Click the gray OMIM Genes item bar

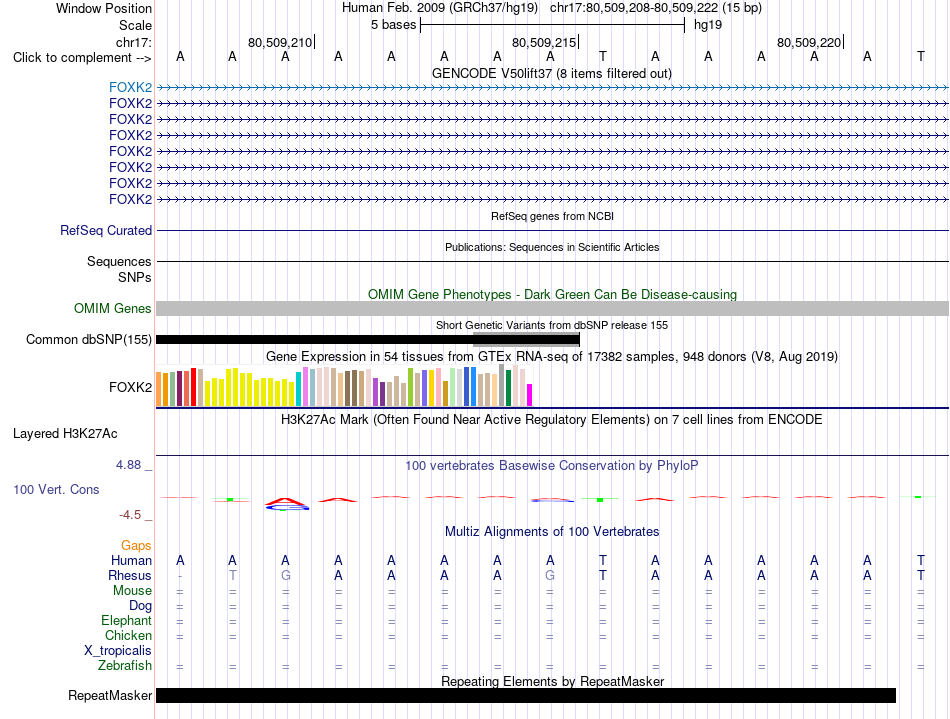[552, 308]
